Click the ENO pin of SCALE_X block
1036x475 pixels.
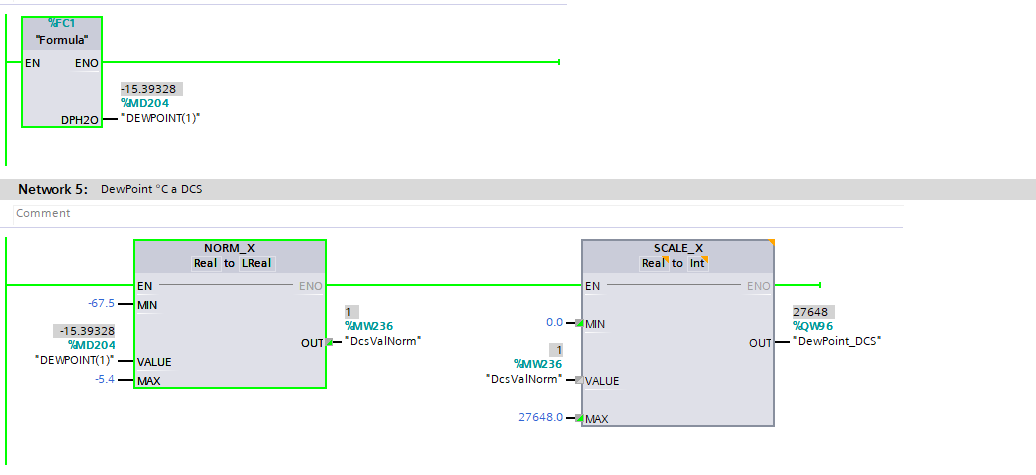click(x=758, y=286)
